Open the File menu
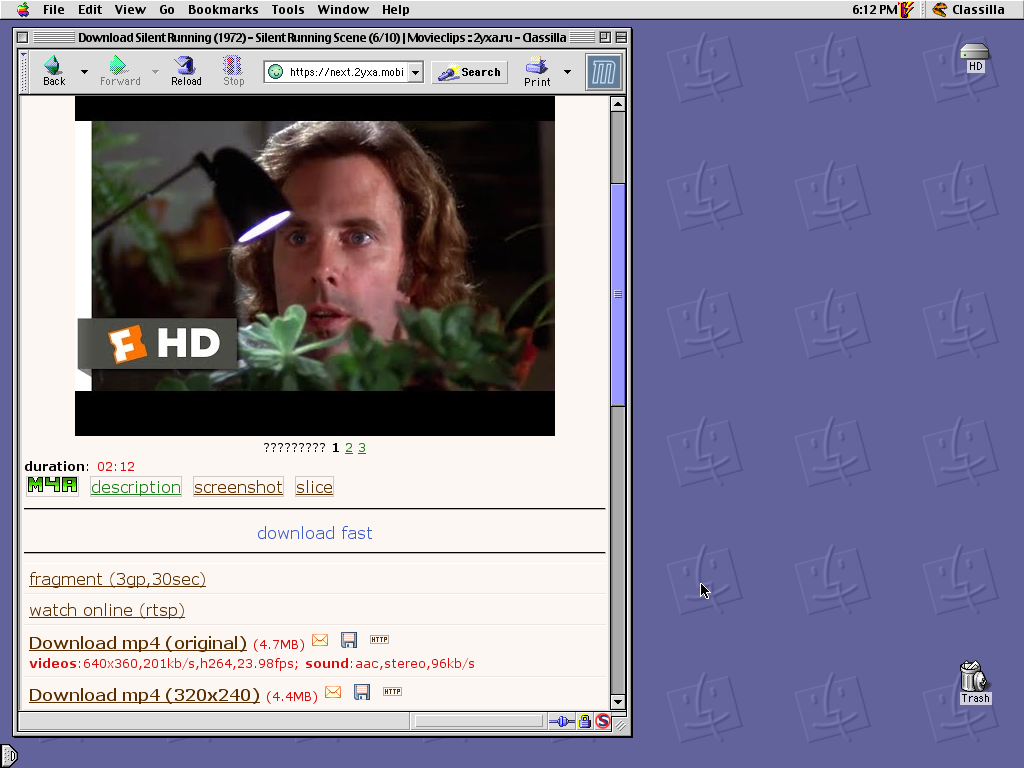The image size is (1024, 768). click(54, 9)
